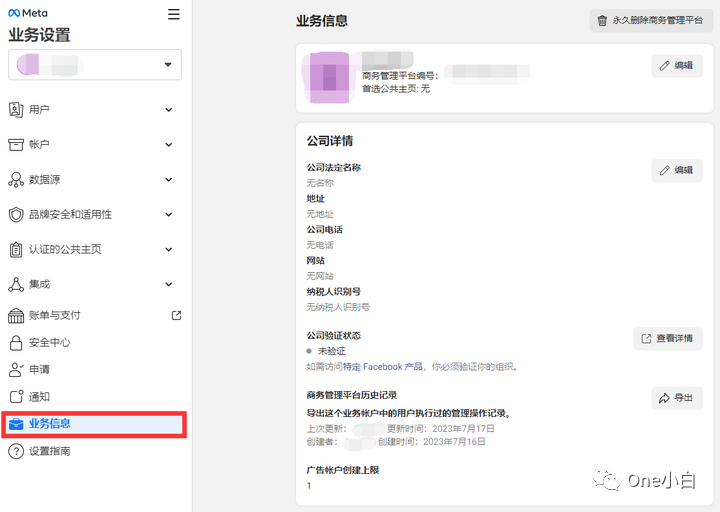Click the 更新时间 2023年7月17日 text
The width and height of the screenshot is (720, 512).
[440, 429]
